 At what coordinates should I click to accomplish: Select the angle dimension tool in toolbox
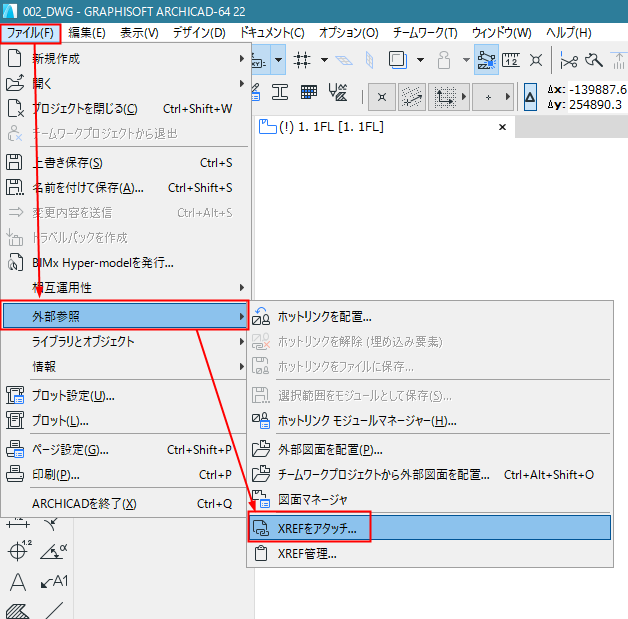click(54, 552)
